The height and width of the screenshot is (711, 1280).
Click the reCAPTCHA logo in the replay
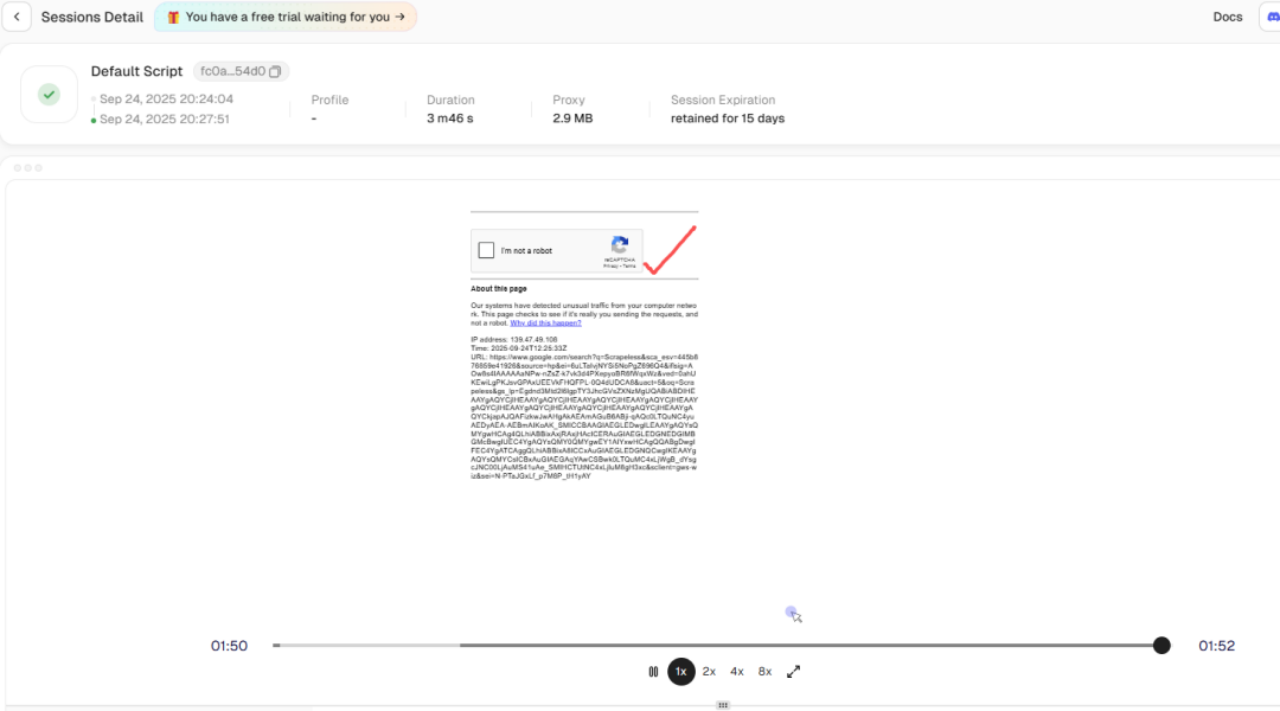click(620, 245)
